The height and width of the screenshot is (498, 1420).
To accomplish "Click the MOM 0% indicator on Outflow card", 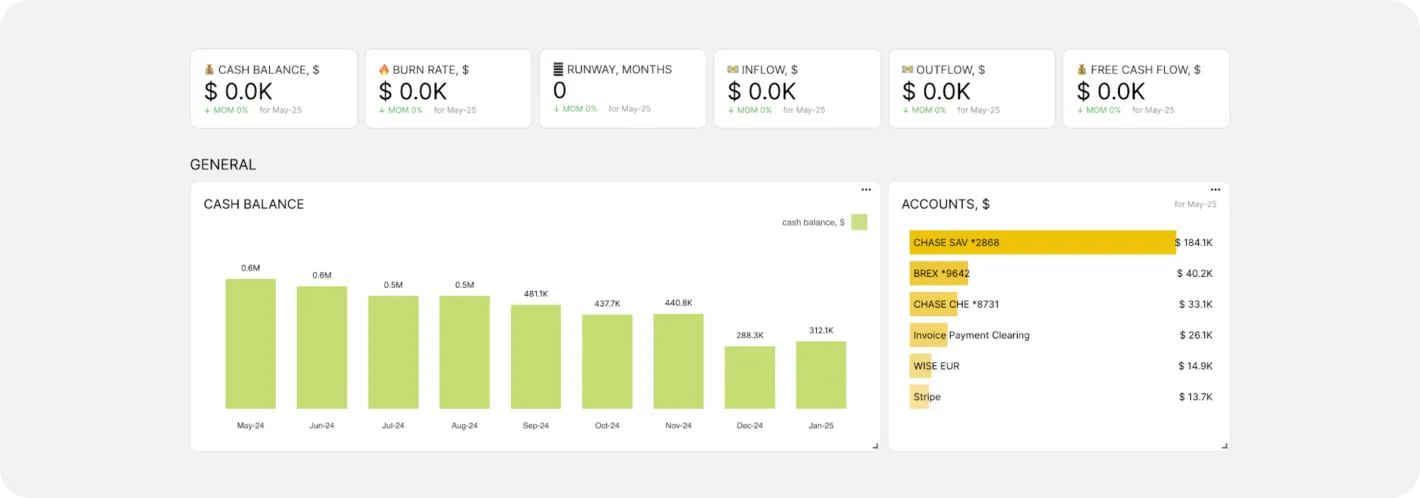I will coord(924,110).
